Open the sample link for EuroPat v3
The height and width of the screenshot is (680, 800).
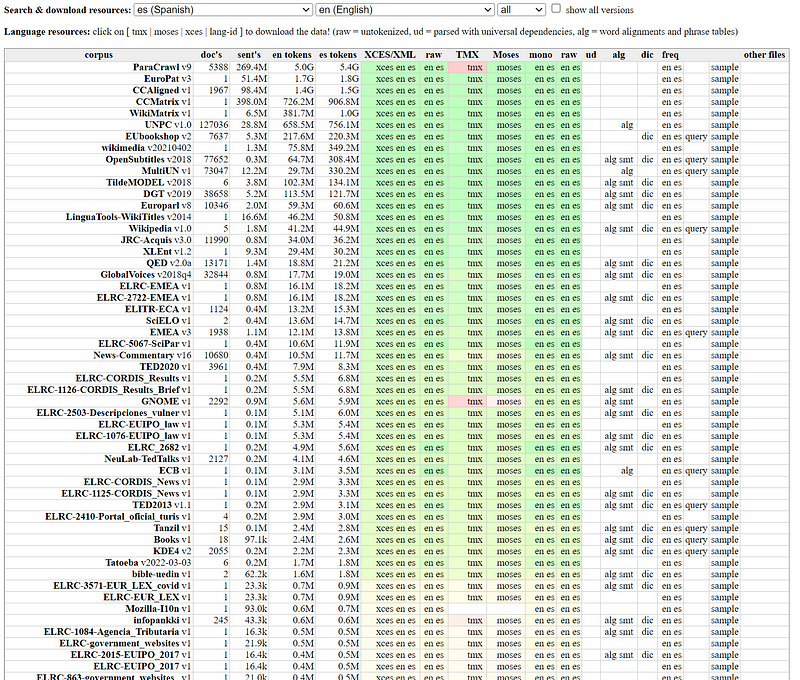[x=724, y=77]
